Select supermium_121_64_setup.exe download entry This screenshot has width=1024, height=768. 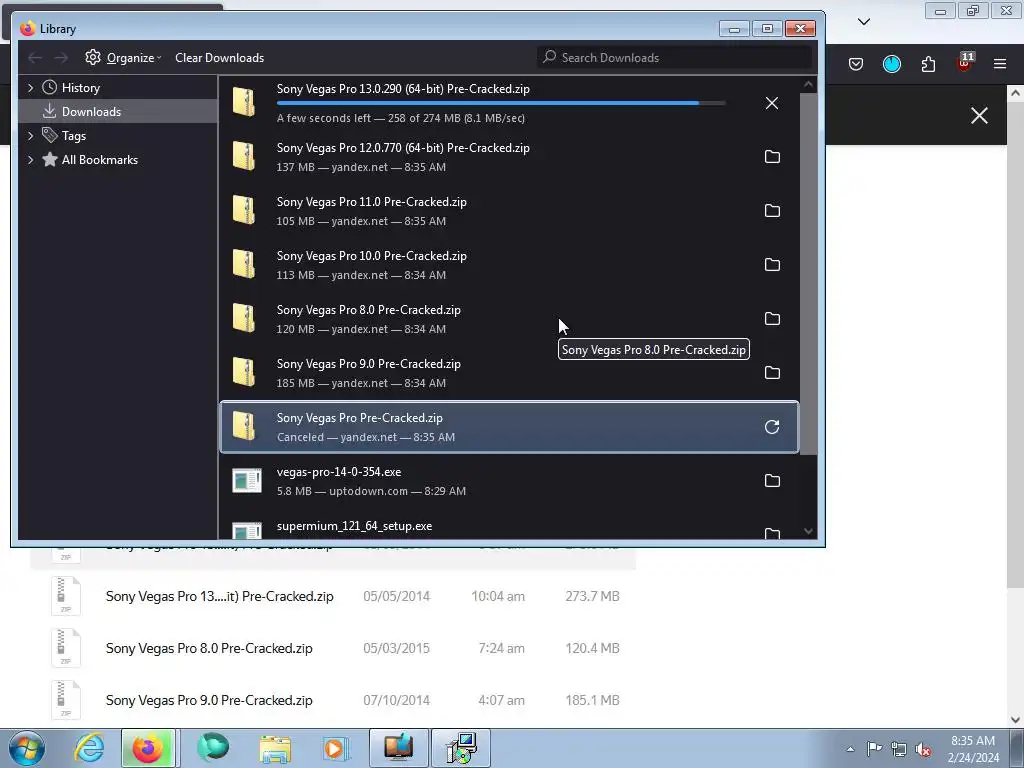click(x=509, y=528)
